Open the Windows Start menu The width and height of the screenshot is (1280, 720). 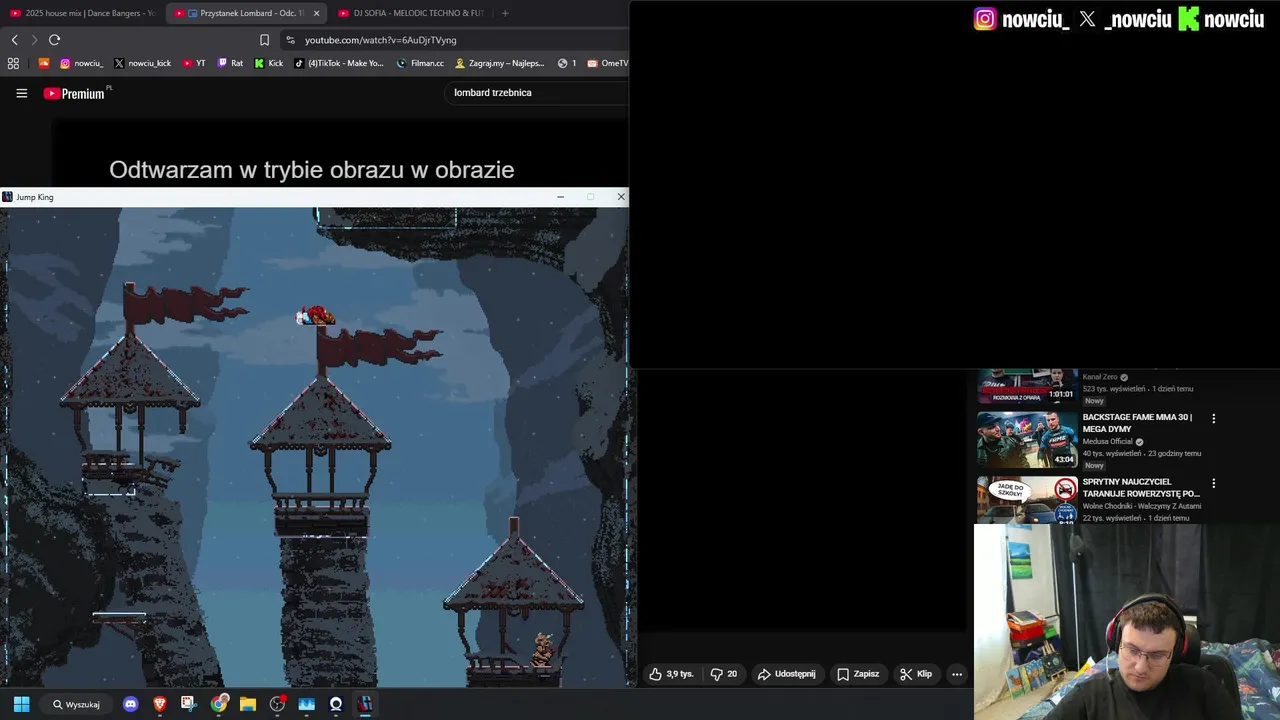click(21, 704)
